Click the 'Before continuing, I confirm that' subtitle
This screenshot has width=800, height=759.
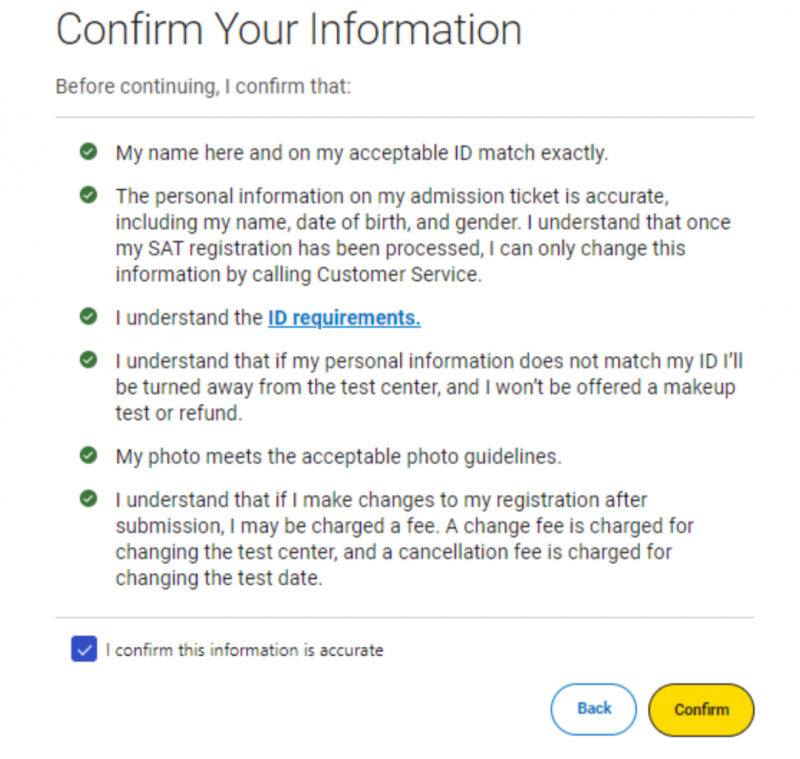click(x=203, y=87)
